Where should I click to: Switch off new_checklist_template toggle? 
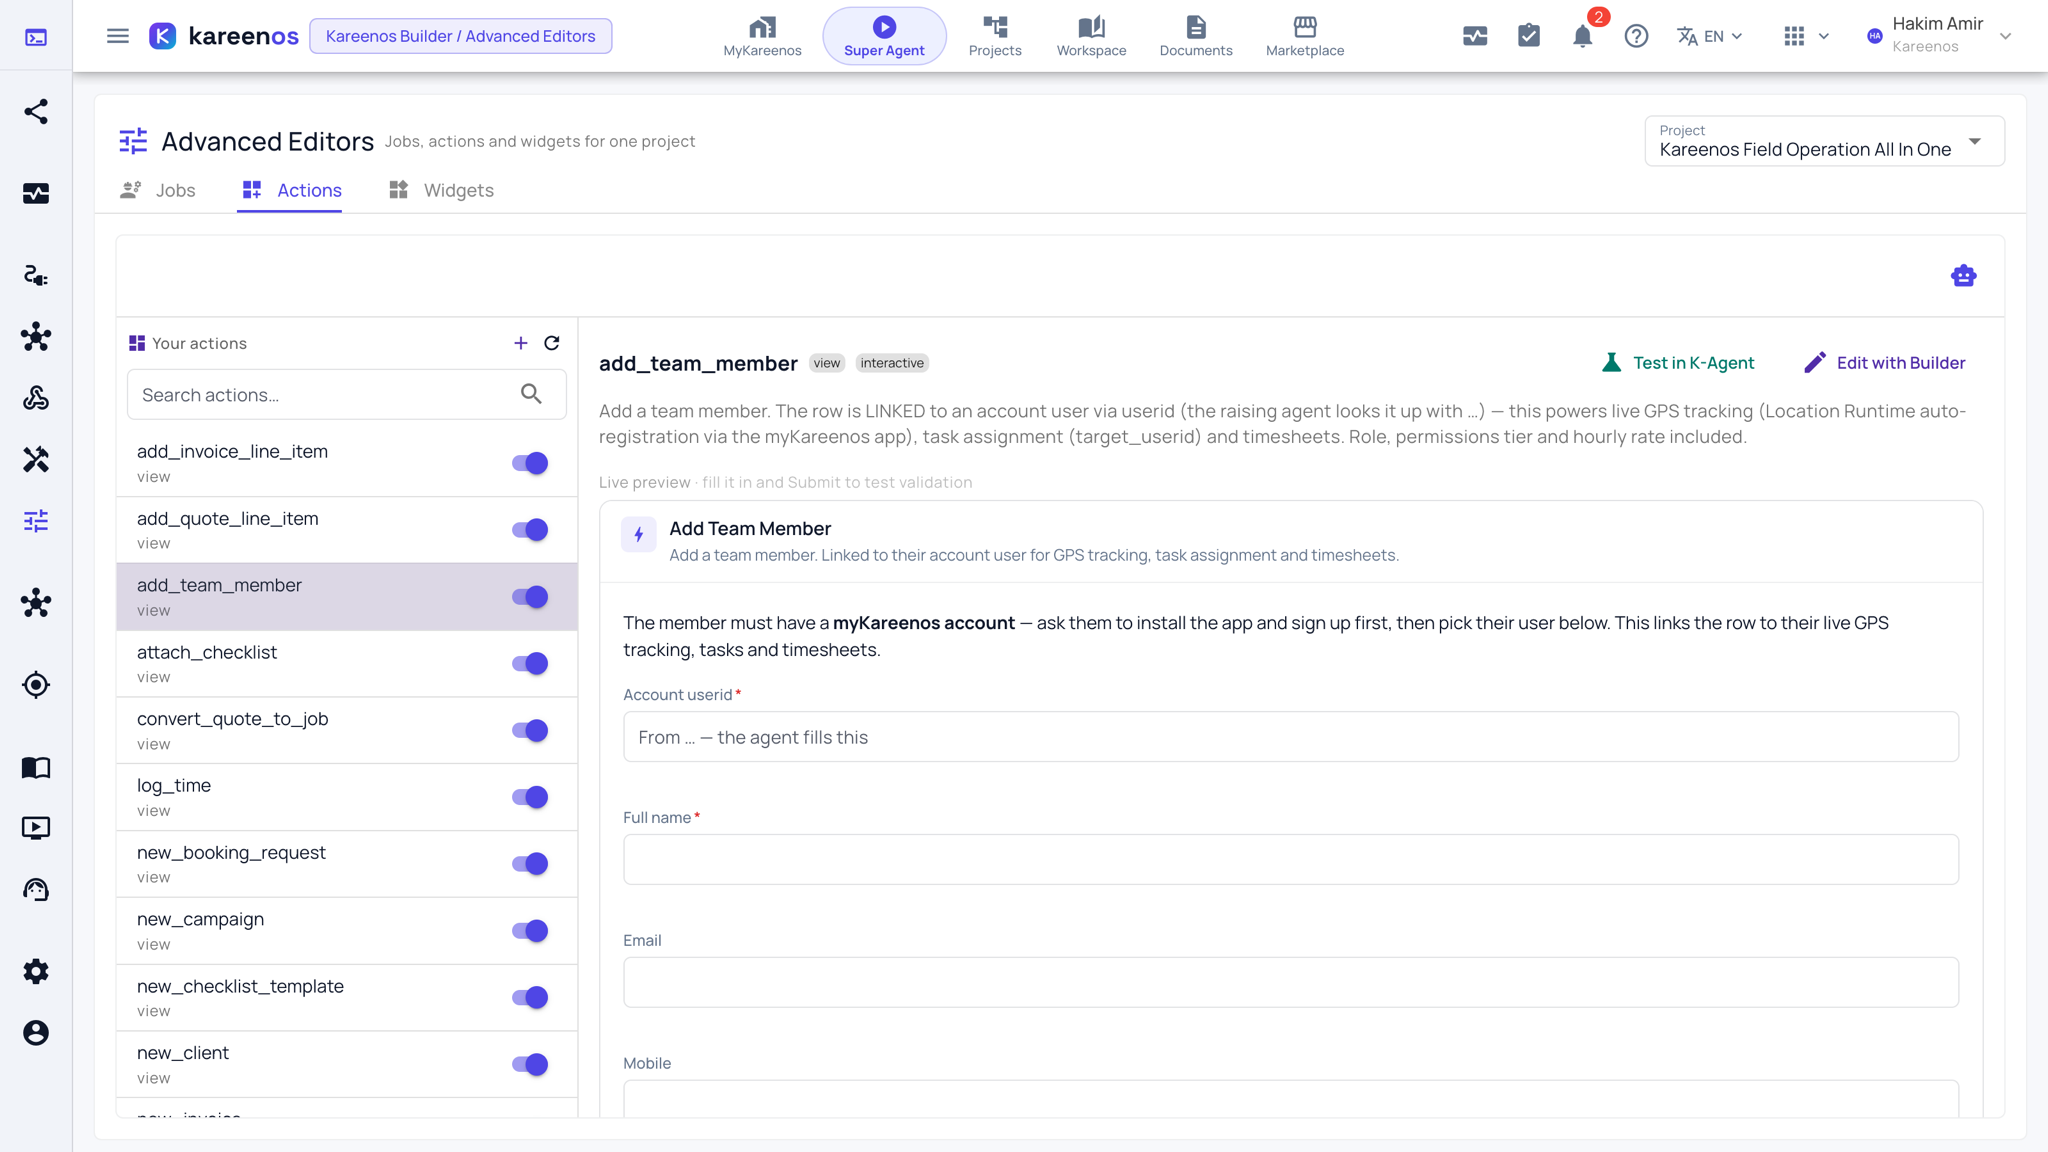pyautogui.click(x=530, y=998)
